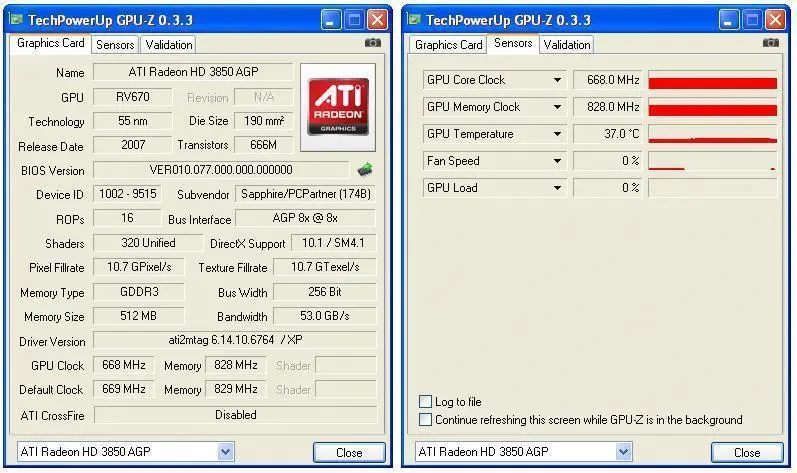Click the ATI Radeon logo image
Screen dimensions: 797x473
point(338,107)
